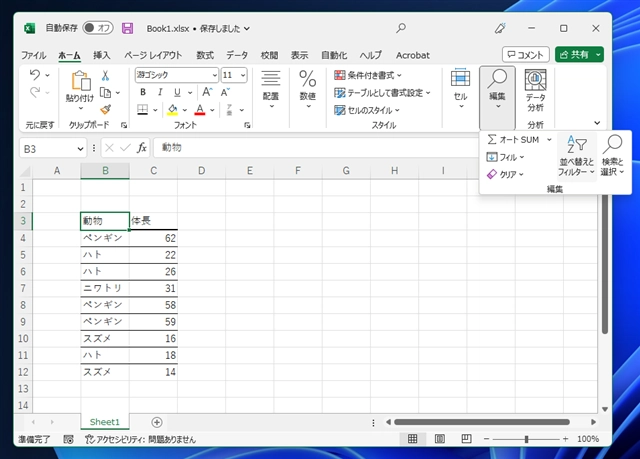The height and width of the screenshot is (459, 640).
Task: Toggle the 自動保存 autosave switch
Action: [97, 28]
